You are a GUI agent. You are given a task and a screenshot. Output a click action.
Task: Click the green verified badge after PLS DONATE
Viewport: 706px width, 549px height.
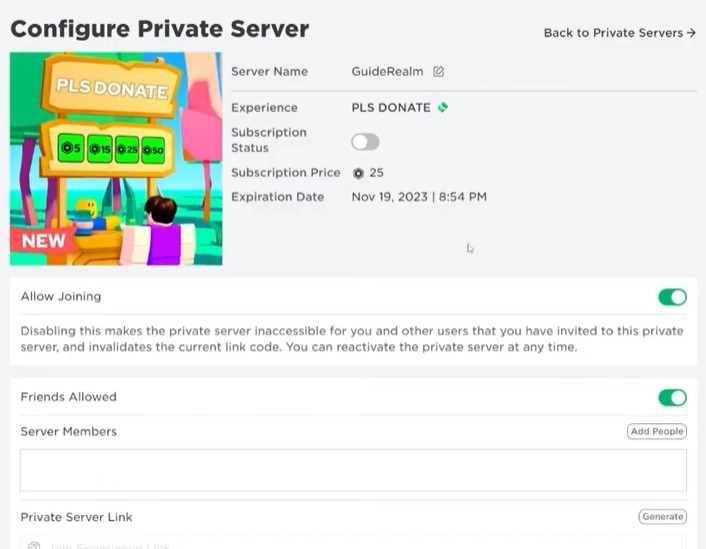(443, 108)
